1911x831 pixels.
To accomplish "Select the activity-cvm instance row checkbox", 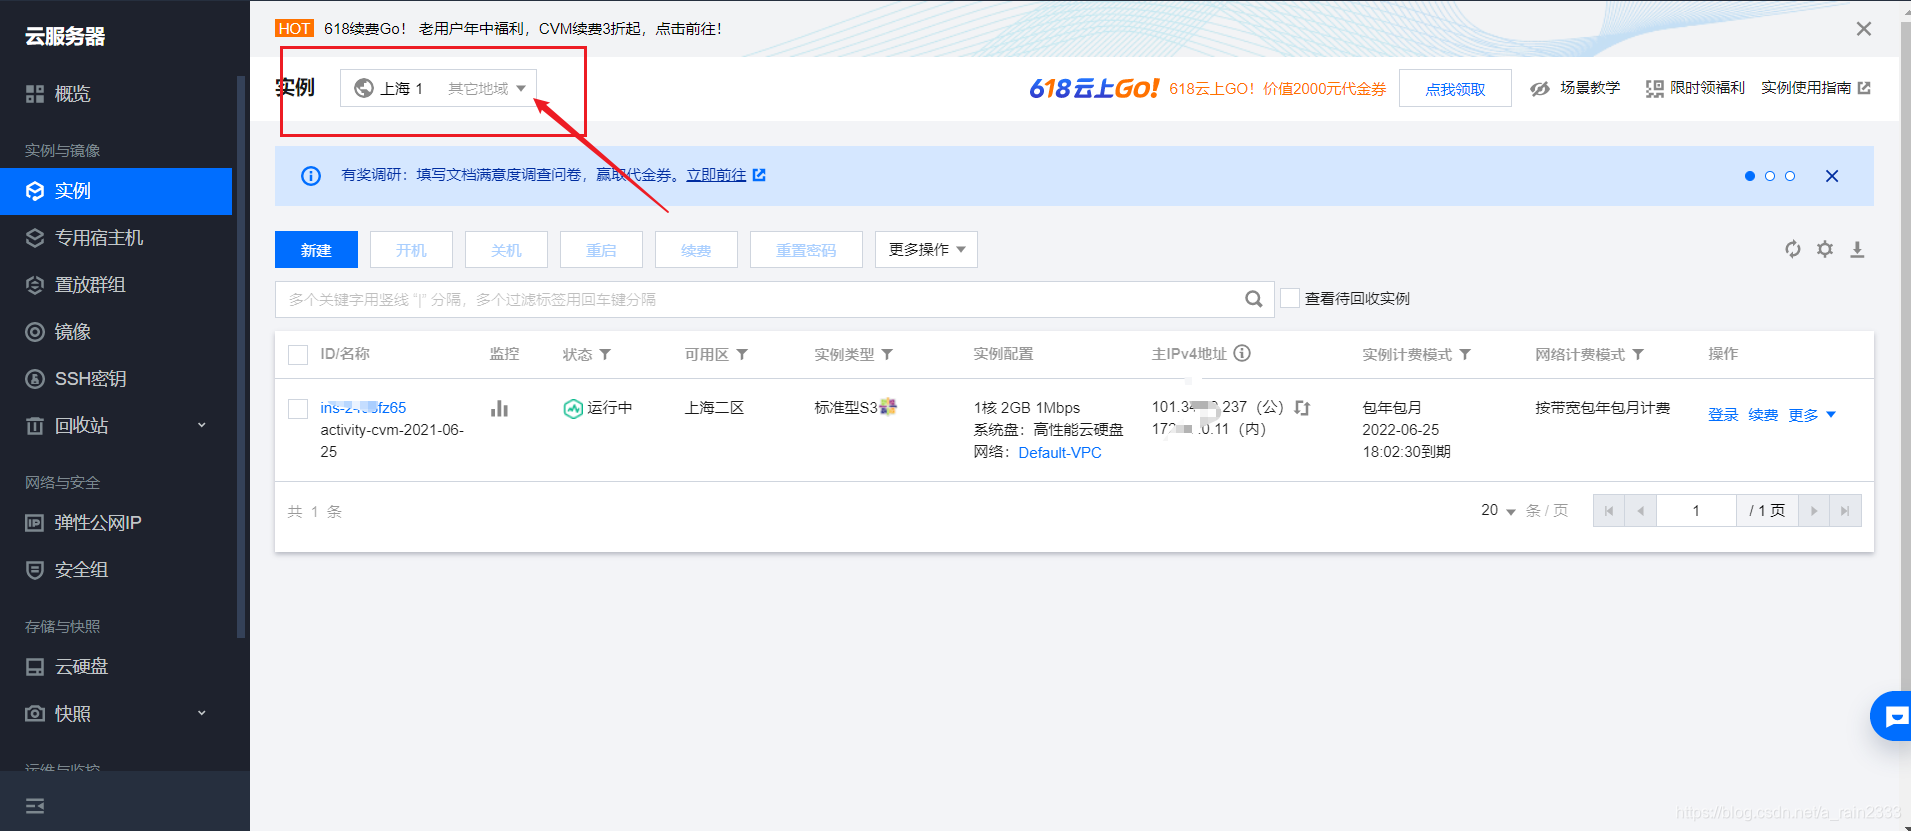I will point(297,409).
